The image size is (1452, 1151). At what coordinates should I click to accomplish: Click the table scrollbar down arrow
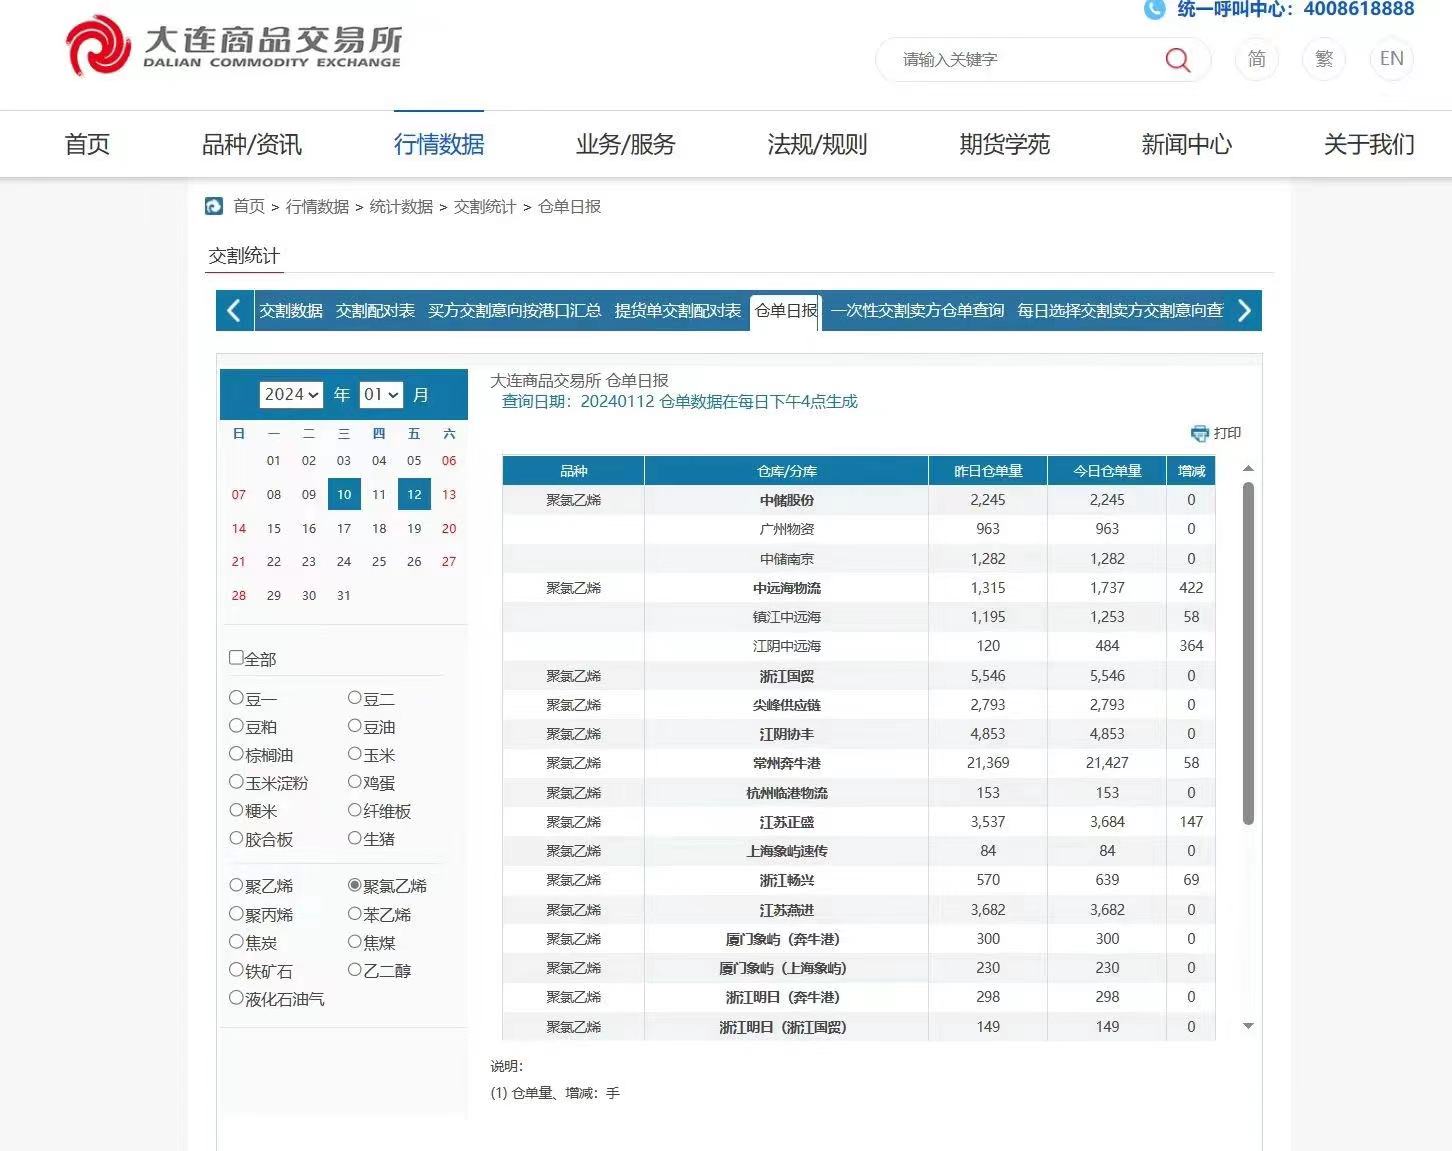point(1248,1026)
